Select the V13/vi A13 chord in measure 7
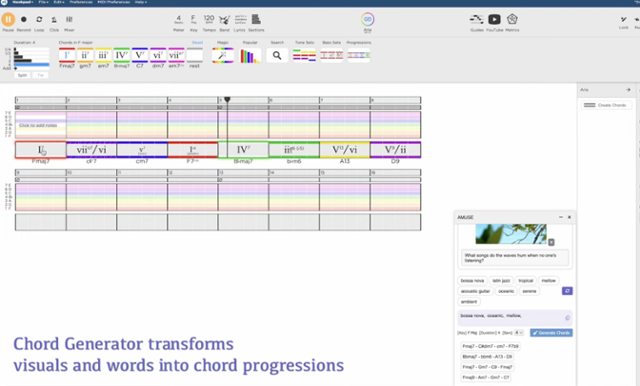Screen dimensions: 640x386 click(x=344, y=150)
